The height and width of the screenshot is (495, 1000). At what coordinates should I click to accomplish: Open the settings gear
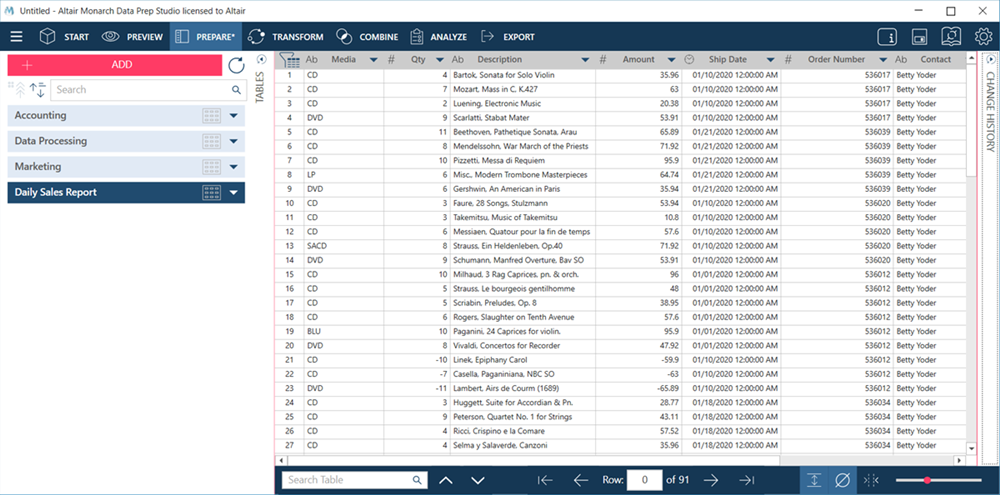(982, 37)
